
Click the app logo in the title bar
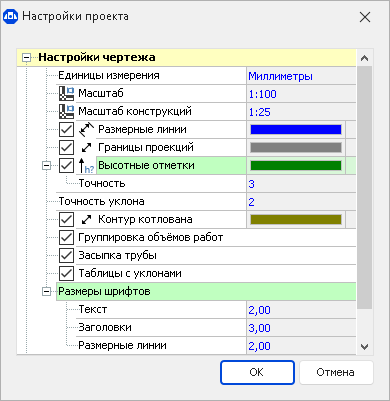10,17
